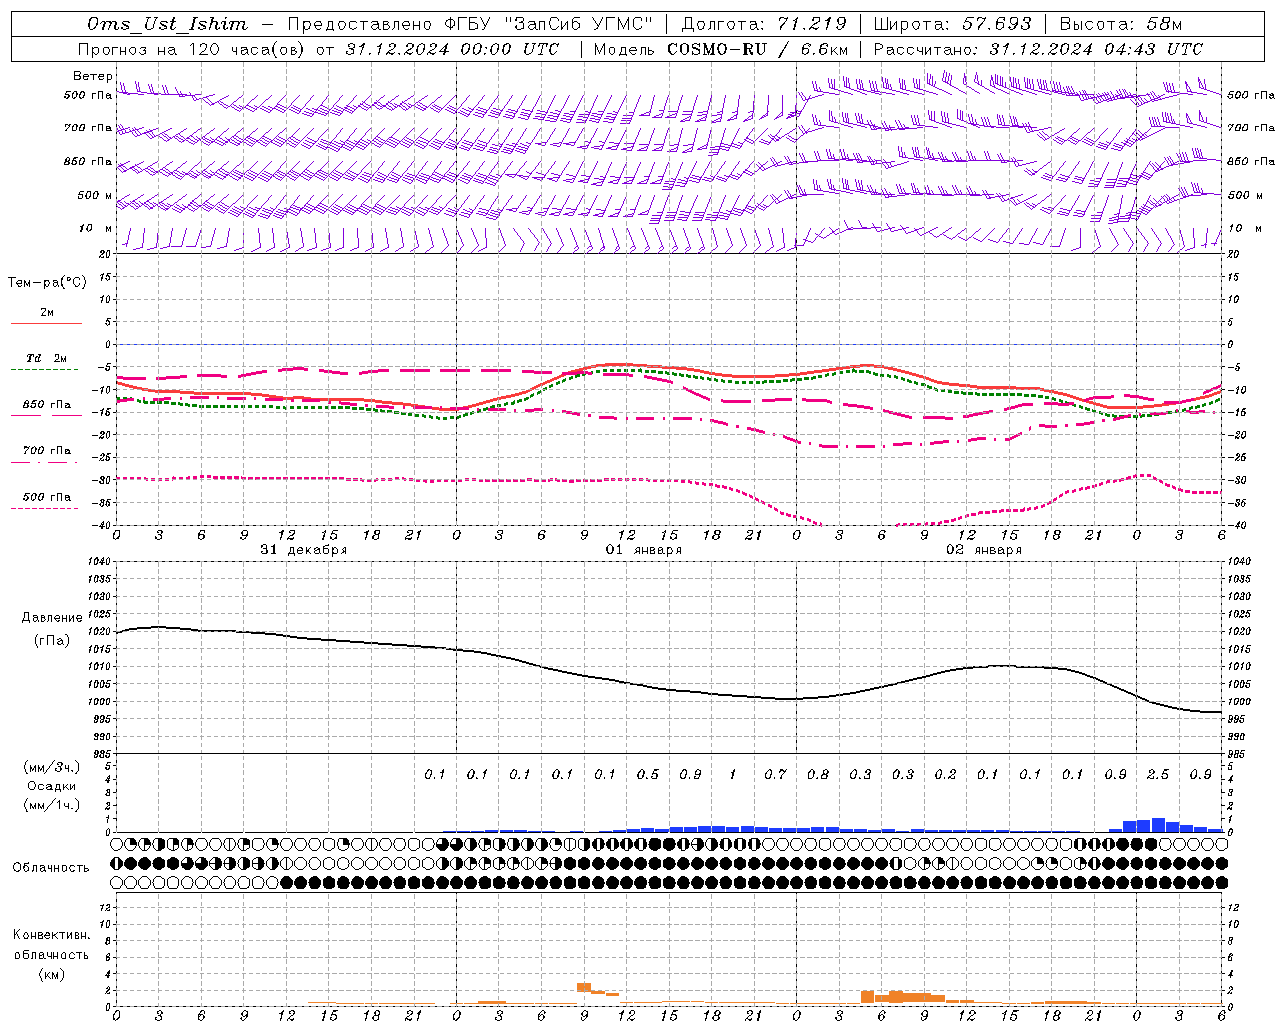
Task: Select the provider text ФГБУ "ЗапСиб УГМС"
Action: 548,24
